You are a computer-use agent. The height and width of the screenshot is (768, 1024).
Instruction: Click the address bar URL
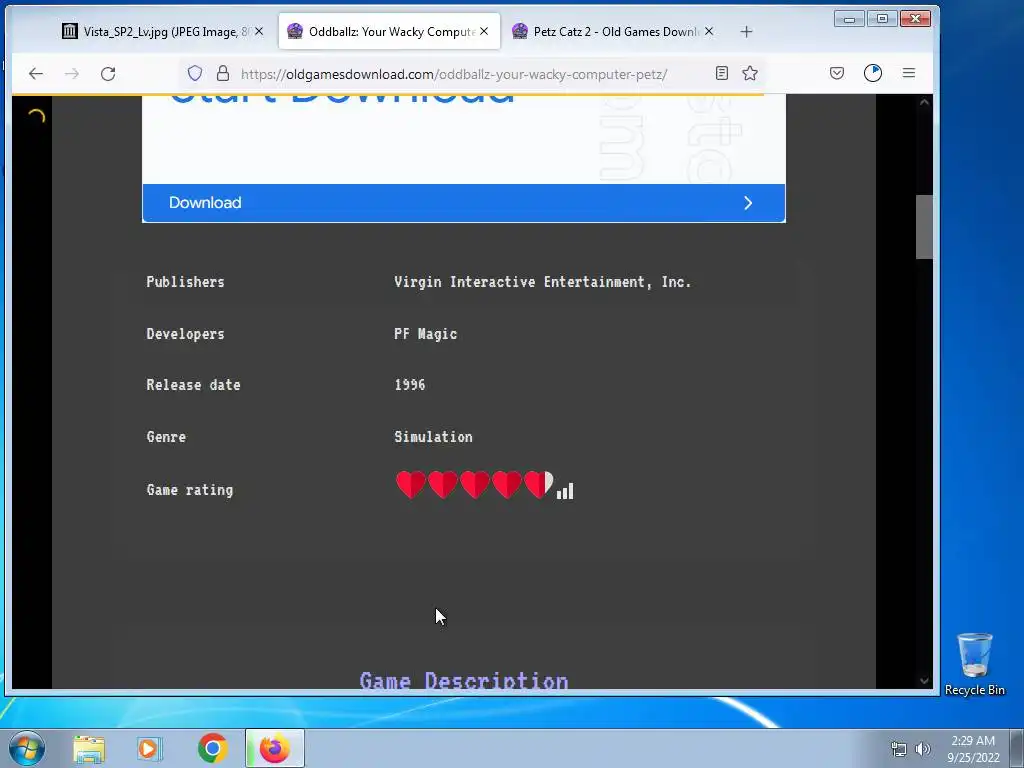(x=454, y=74)
